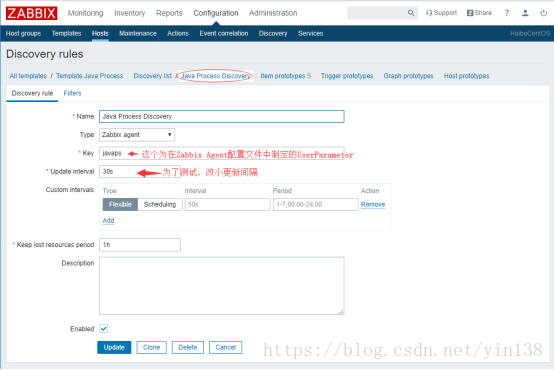Viewport: 554px width, 370px height.
Task: Open Graph prototypes link
Action: click(x=408, y=76)
